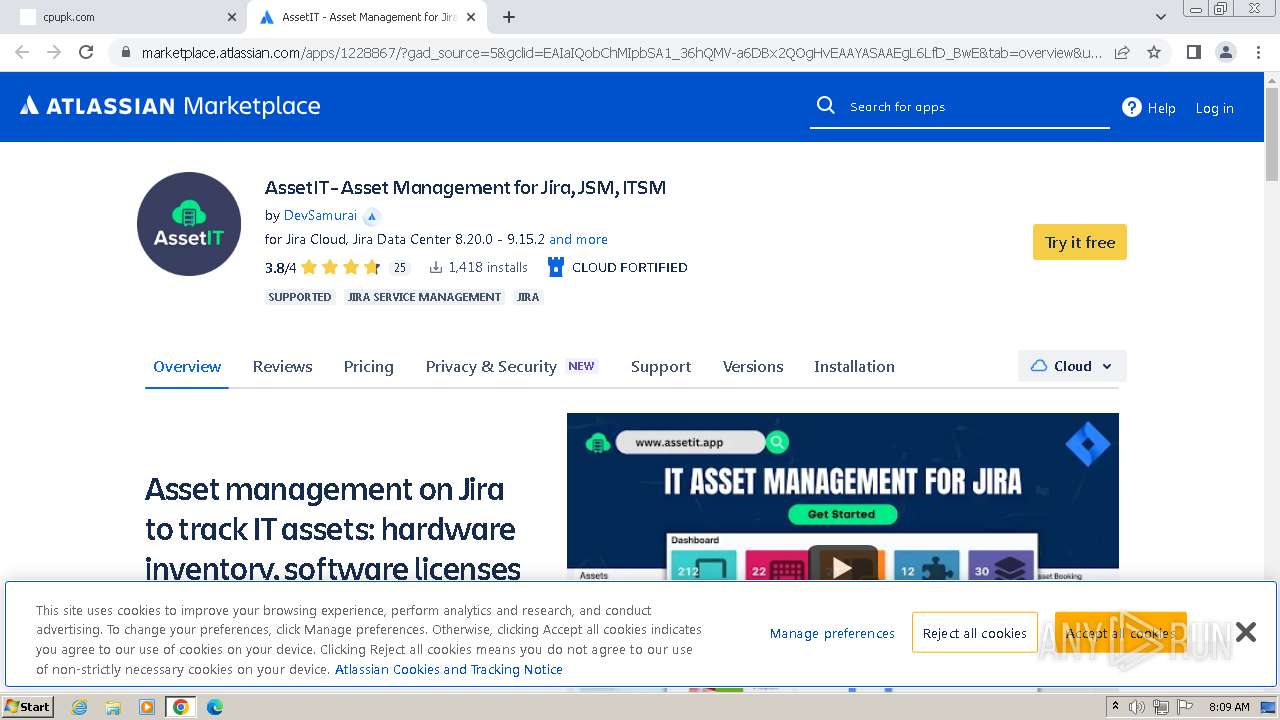Expand the Cloud hosting dropdown
The image size is (1280, 720).
coord(1072,366)
